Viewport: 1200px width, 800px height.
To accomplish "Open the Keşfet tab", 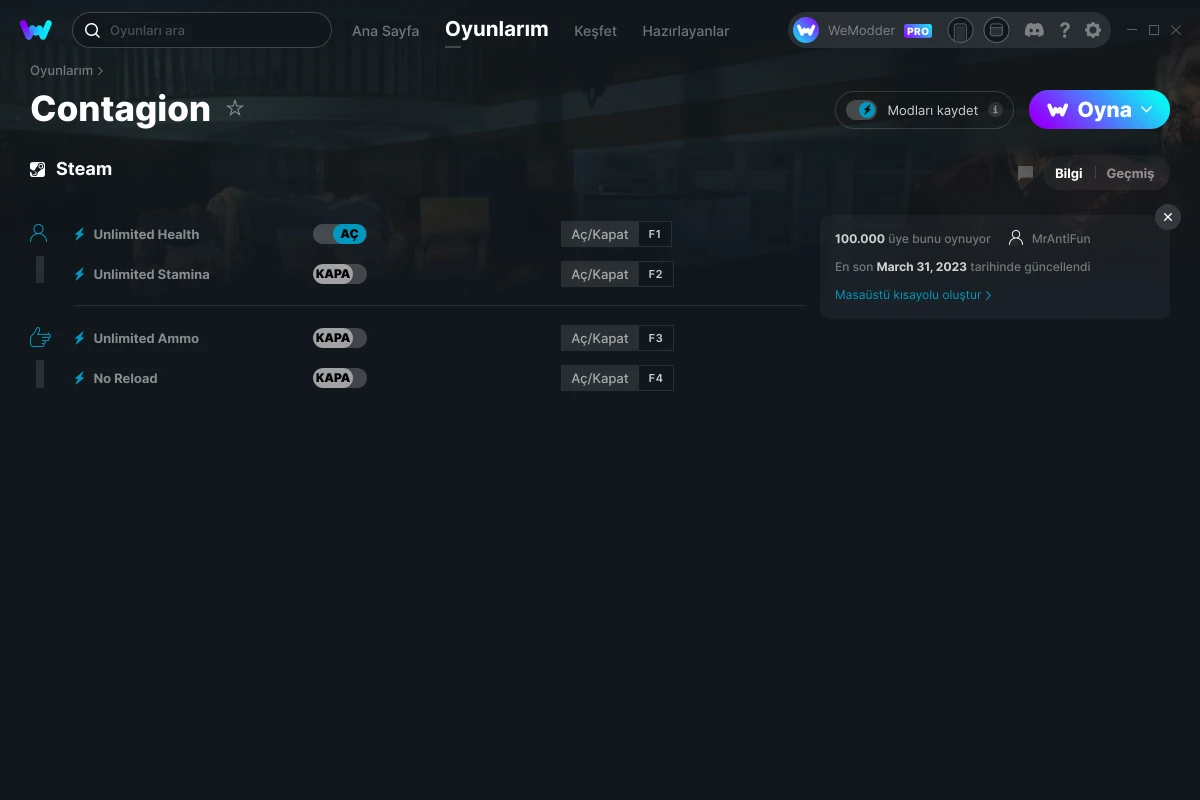I will coord(595,31).
